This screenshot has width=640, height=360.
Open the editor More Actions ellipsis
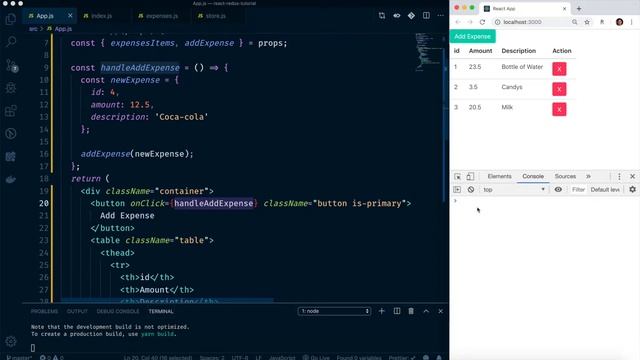(440, 16)
